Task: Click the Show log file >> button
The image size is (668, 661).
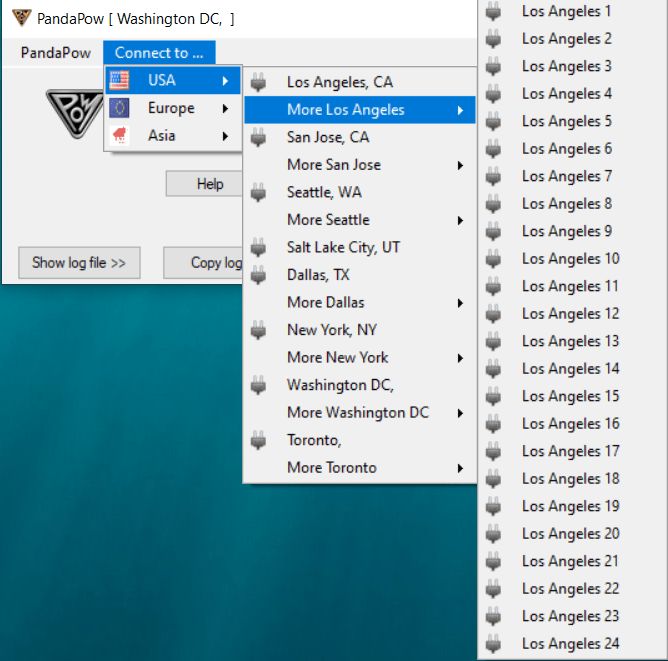Action: point(79,262)
